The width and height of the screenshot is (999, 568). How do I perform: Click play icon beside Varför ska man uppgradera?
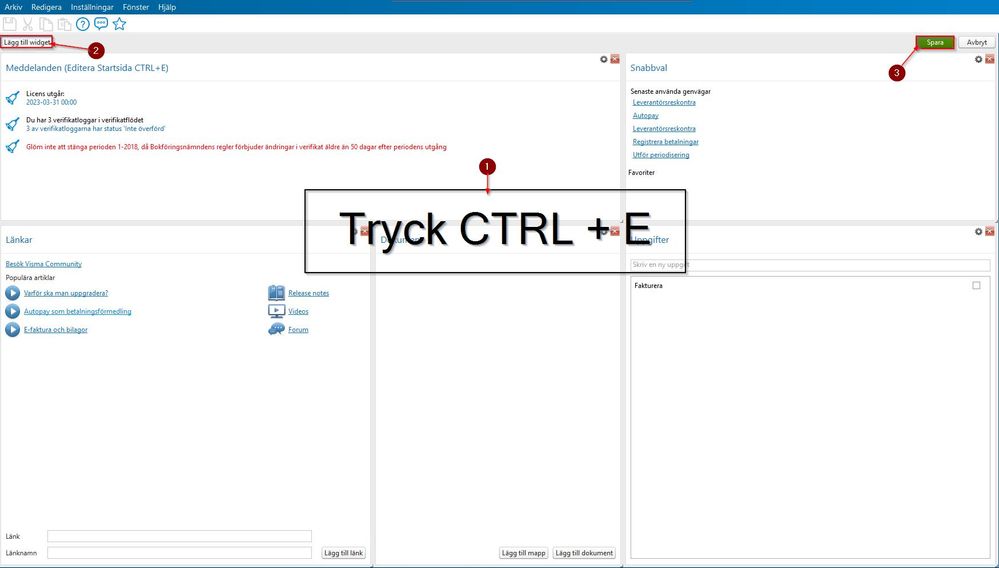(x=12, y=293)
